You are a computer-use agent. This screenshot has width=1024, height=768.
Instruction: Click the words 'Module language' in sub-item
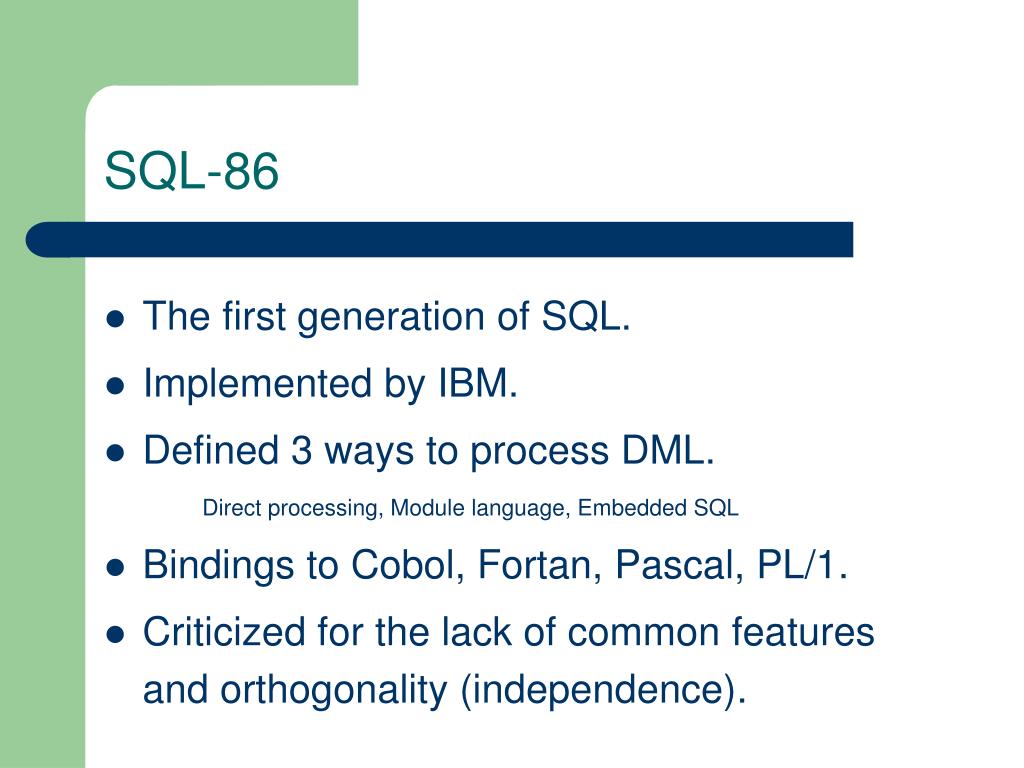point(479,509)
